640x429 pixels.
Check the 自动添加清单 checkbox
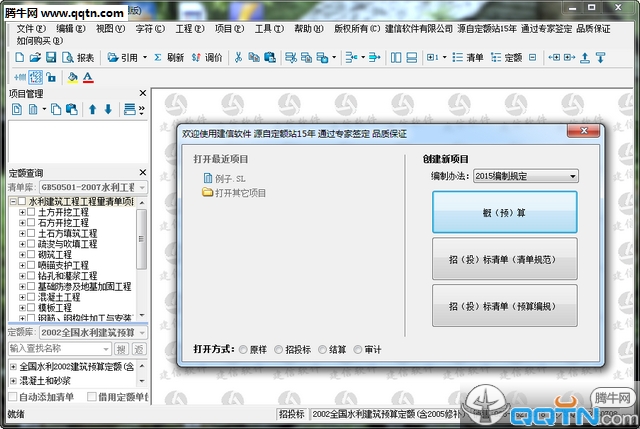coord(13,397)
